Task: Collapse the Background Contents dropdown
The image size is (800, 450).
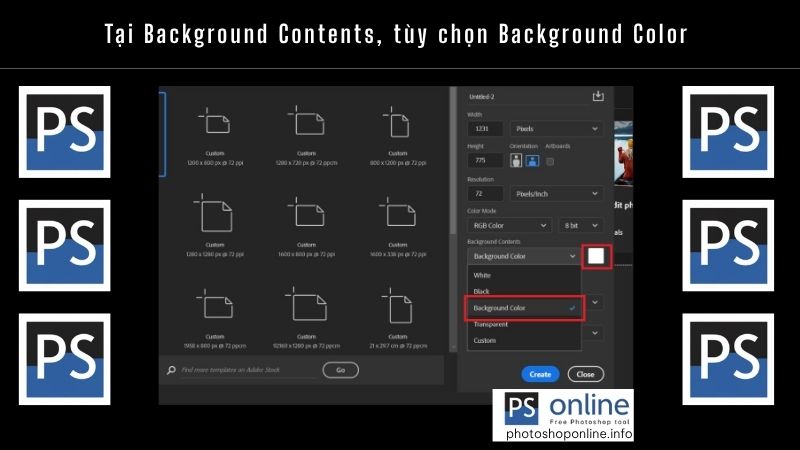Action: 524,256
